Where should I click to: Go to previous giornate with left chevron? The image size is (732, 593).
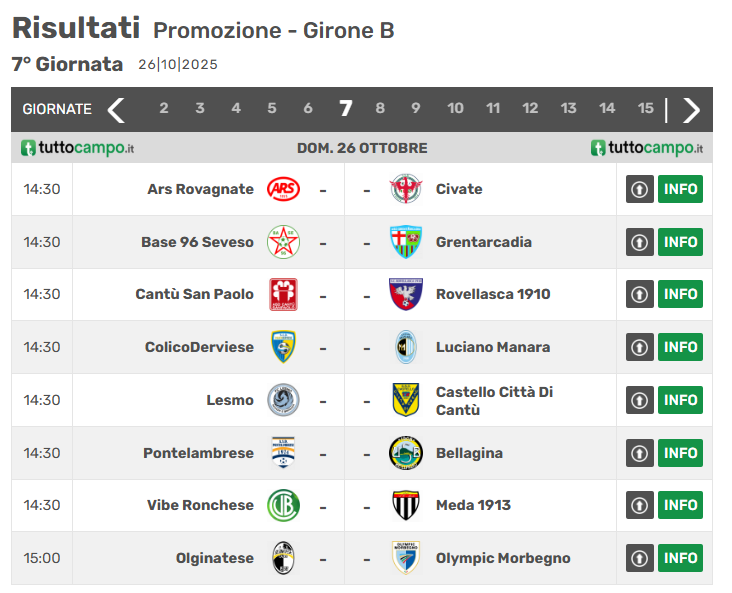[117, 109]
